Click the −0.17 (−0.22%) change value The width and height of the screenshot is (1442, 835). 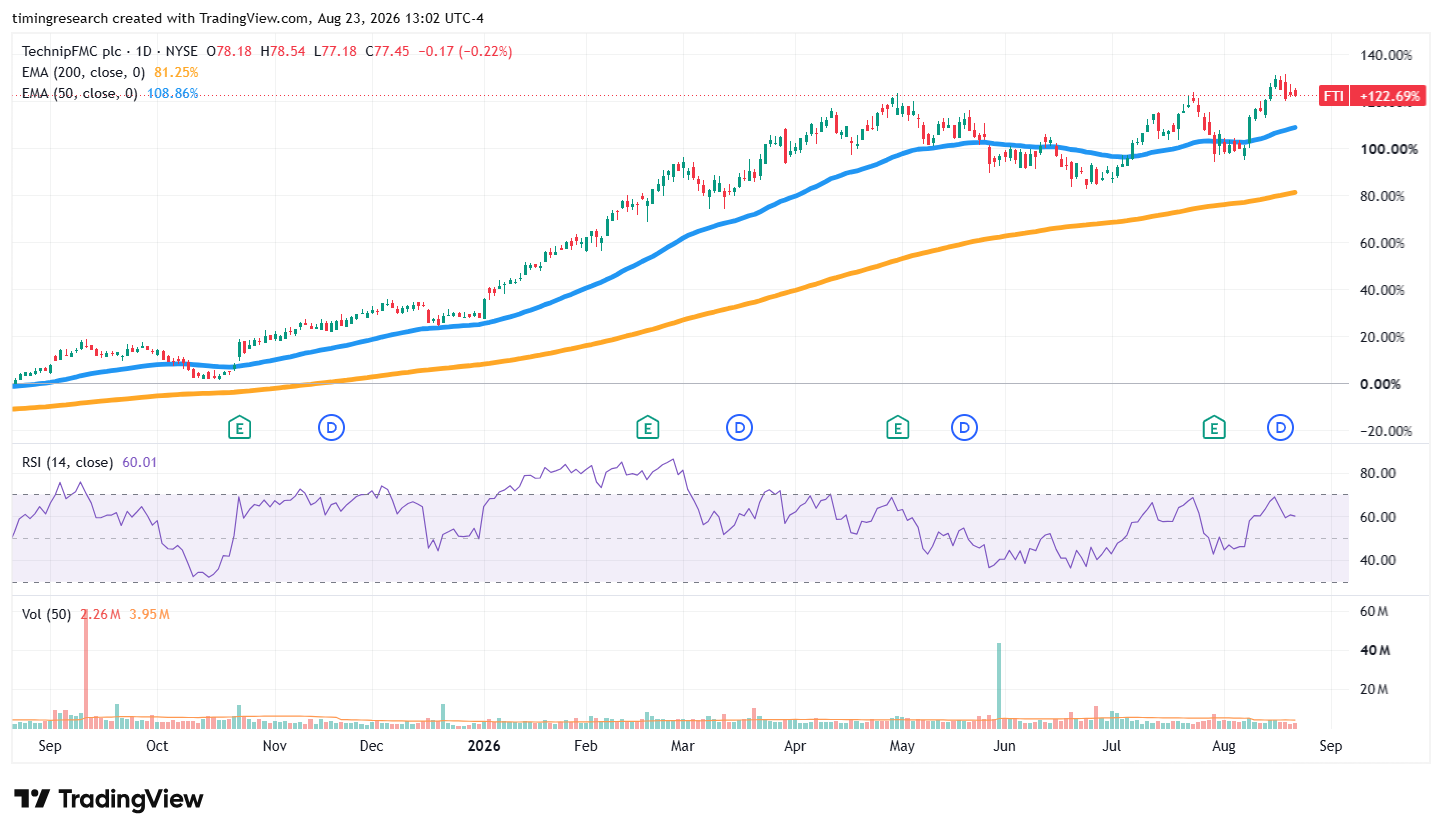pos(465,51)
